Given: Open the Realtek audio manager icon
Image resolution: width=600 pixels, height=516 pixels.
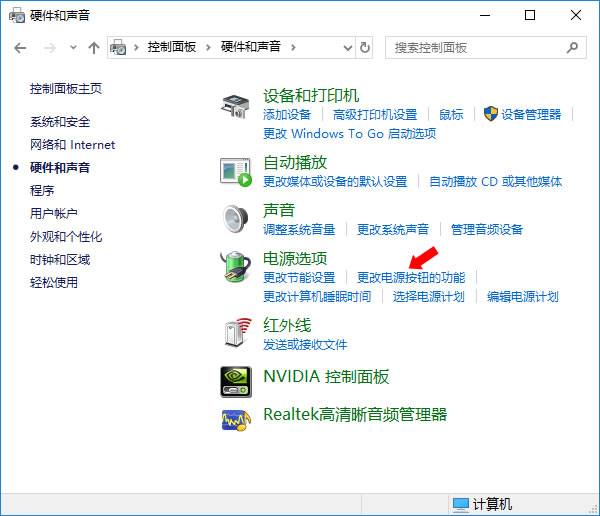Looking at the screenshot, I should coord(236,420).
